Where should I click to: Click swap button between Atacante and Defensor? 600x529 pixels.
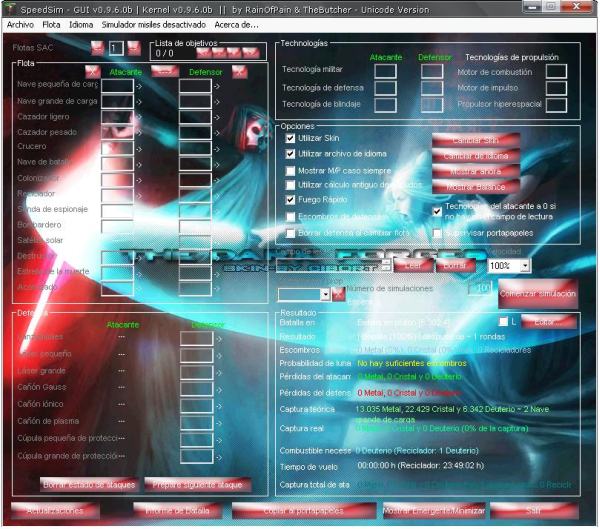[165, 71]
